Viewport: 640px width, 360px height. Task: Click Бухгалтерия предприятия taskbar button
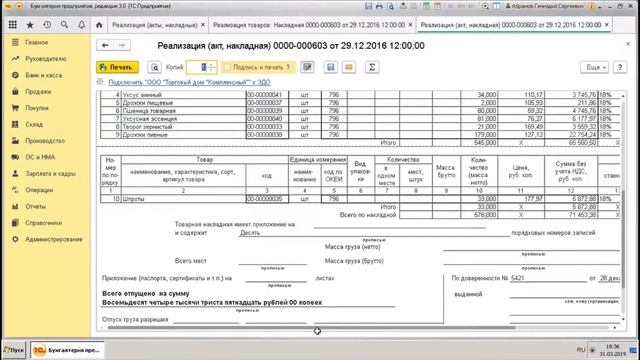[67, 350]
